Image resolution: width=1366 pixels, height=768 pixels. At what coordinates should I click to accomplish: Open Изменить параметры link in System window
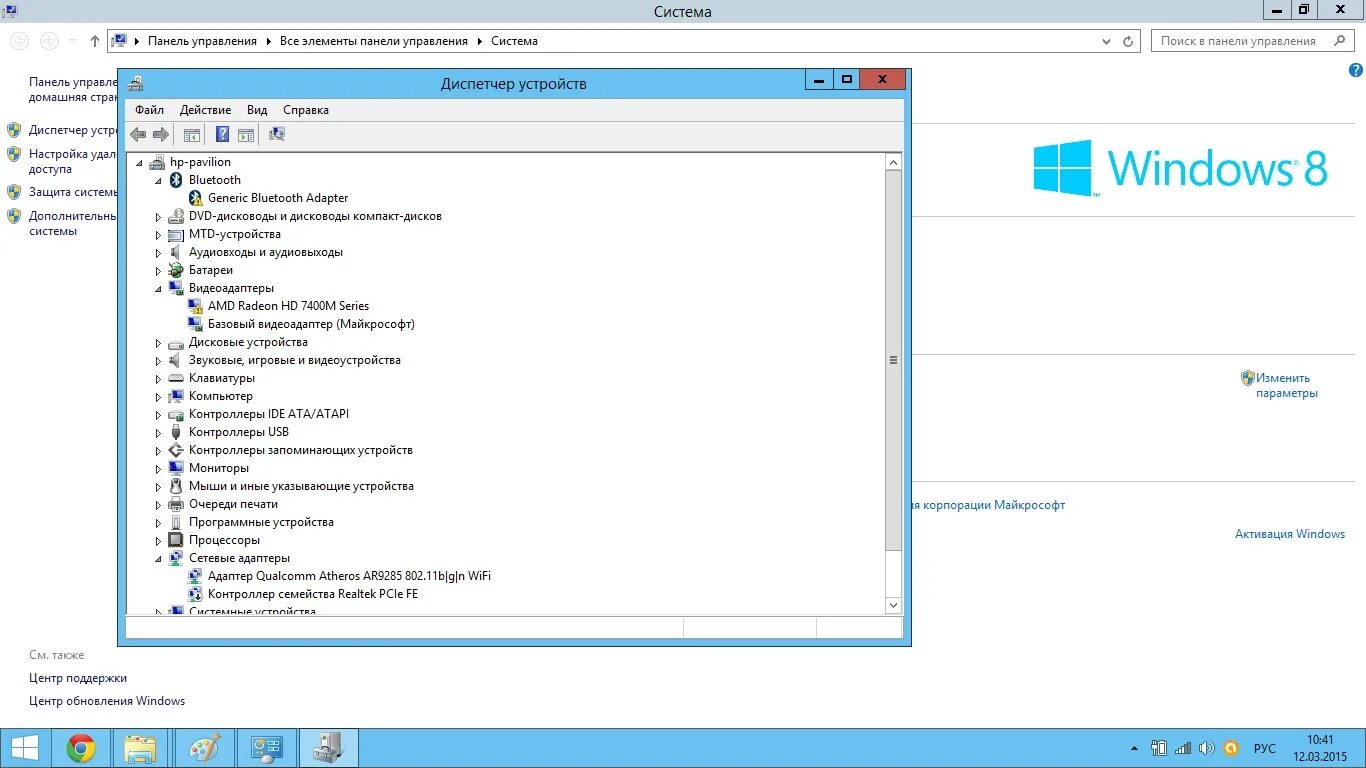click(1287, 386)
